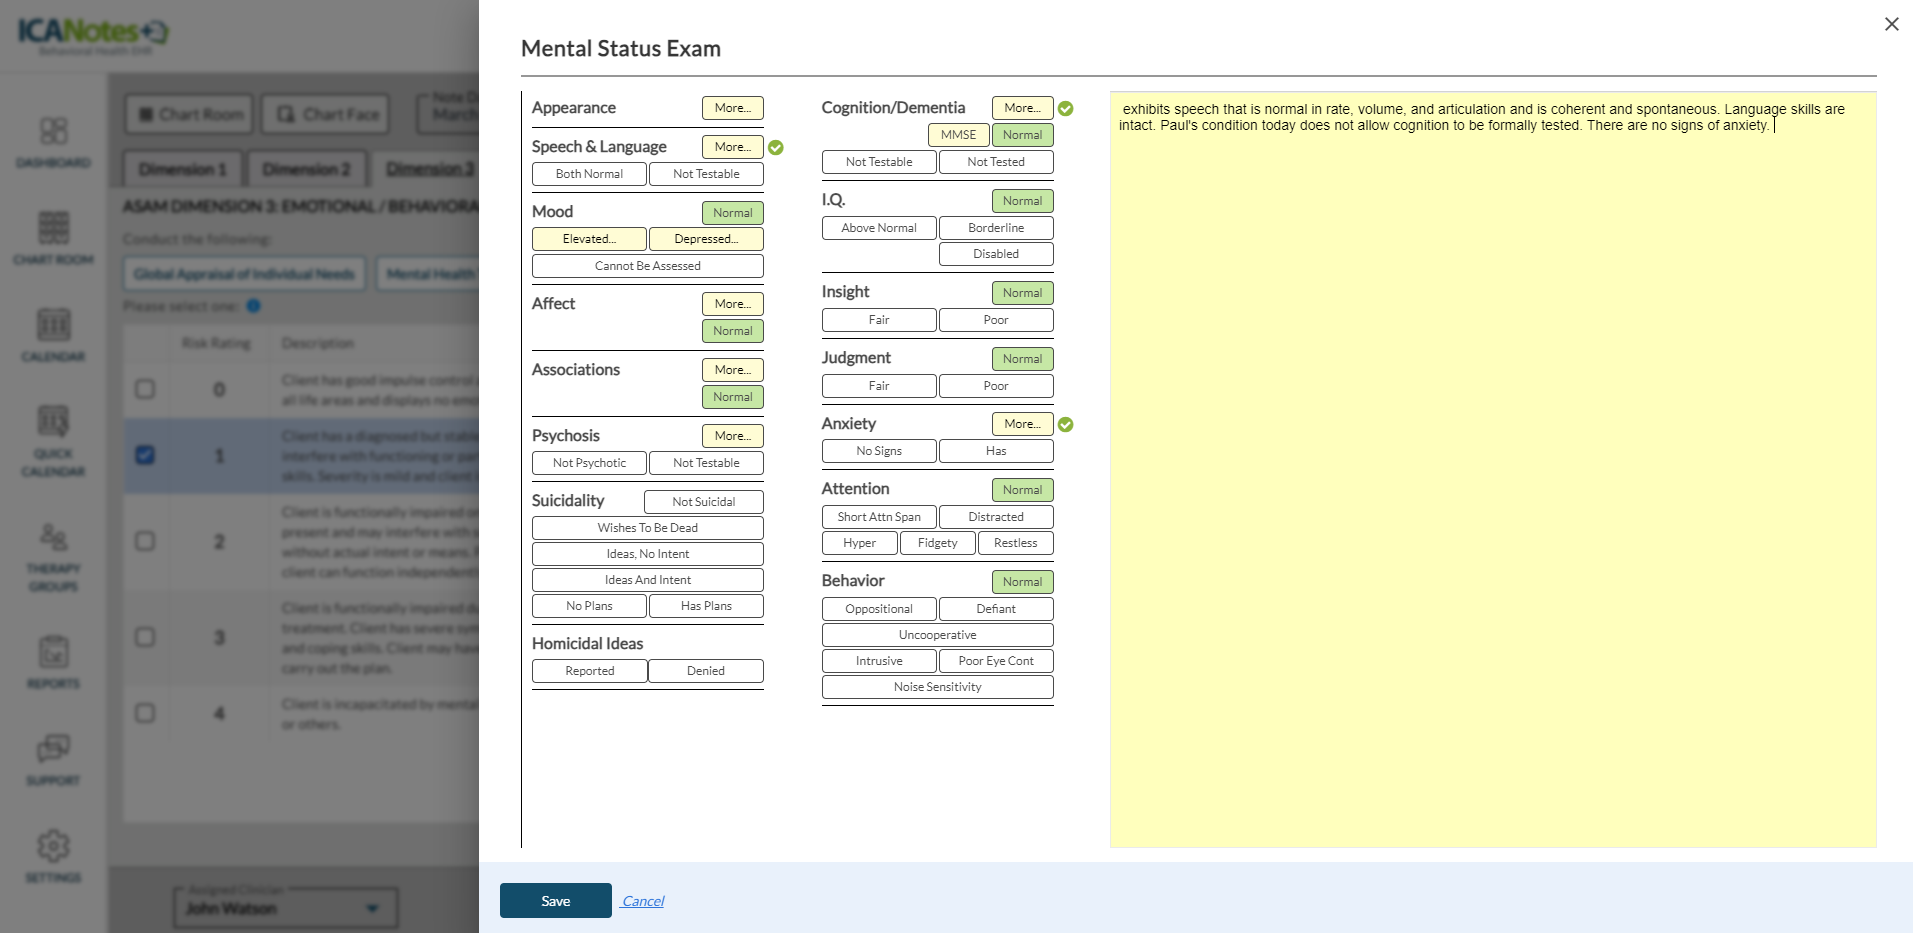Check the risk rating 4 checkbox
Image resolution: width=1913 pixels, height=933 pixels.
[145, 713]
